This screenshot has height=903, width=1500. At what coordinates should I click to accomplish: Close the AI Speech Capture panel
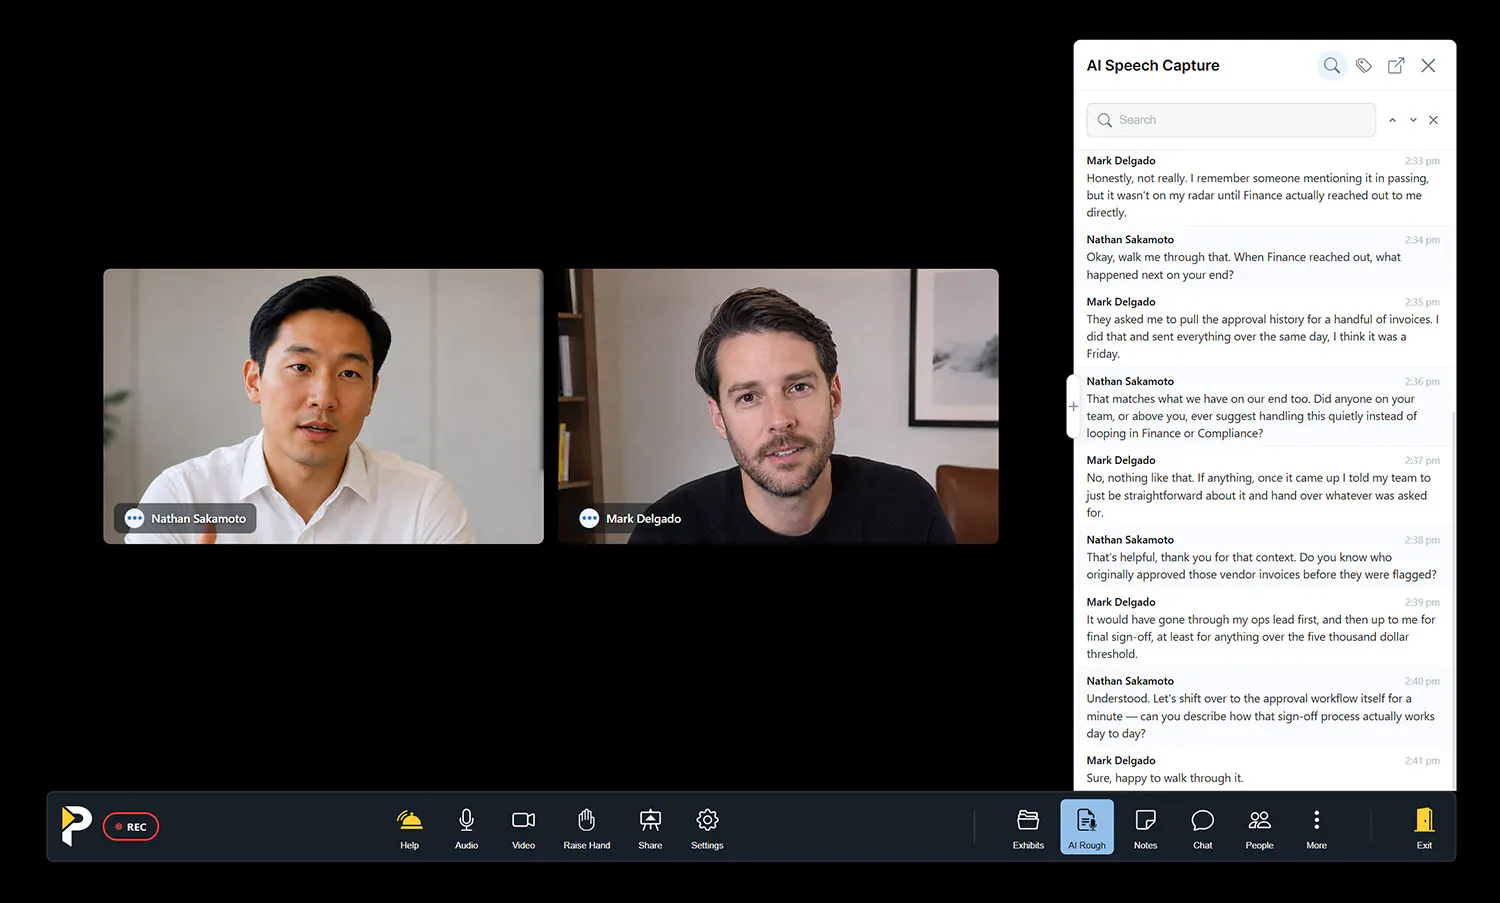click(x=1428, y=66)
